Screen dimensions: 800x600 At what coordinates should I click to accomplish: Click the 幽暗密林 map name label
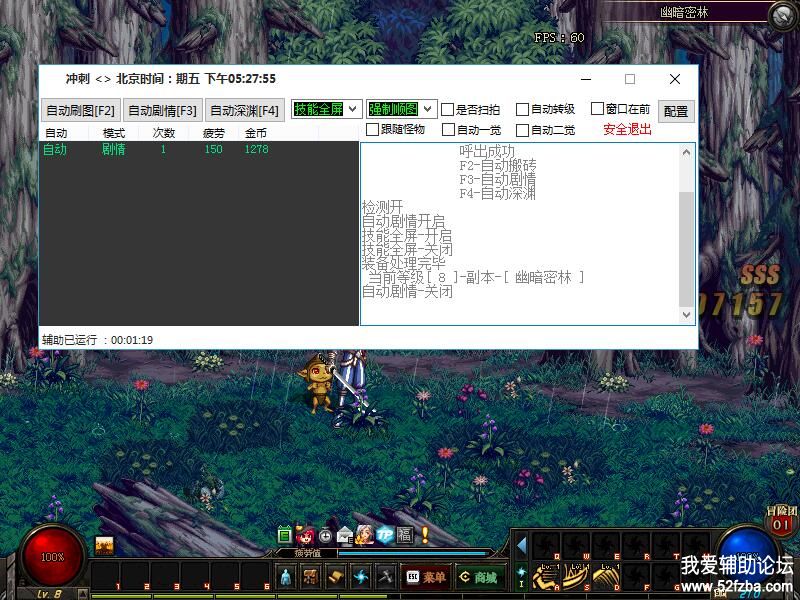[x=684, y=12]
